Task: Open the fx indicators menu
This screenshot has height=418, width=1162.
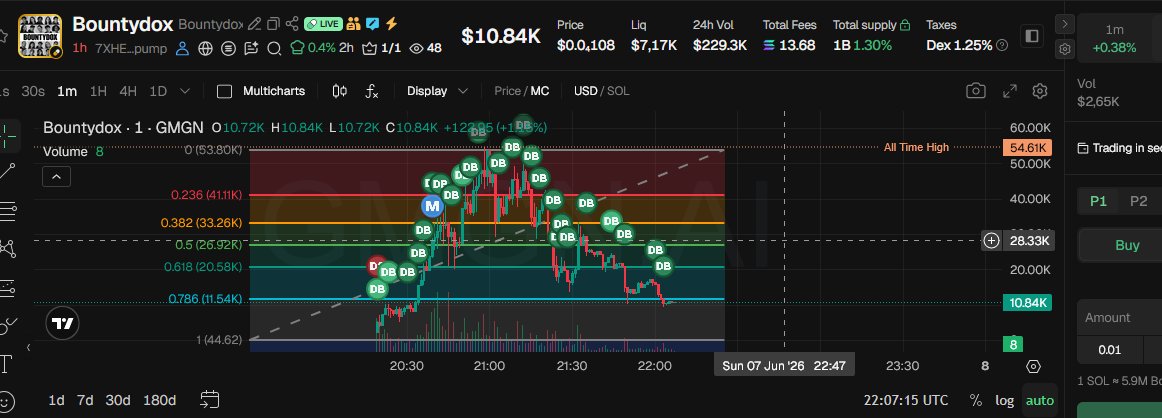Action: 372,91
